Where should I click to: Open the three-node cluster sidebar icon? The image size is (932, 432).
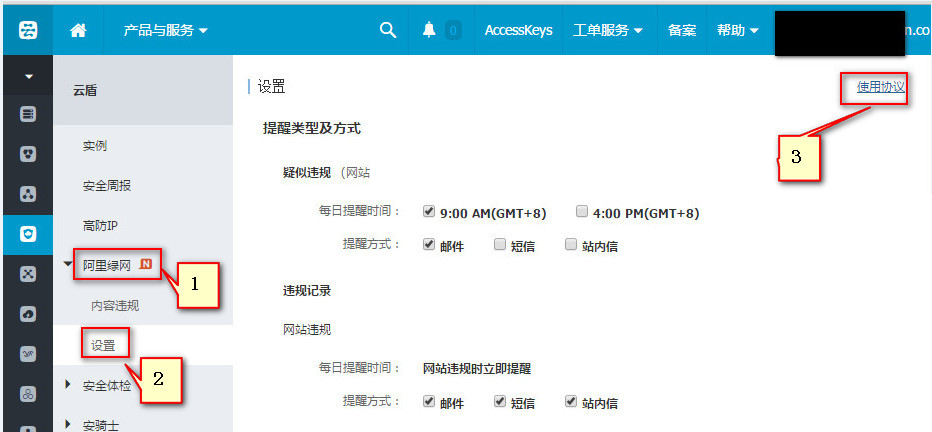(x=28, y=194)
